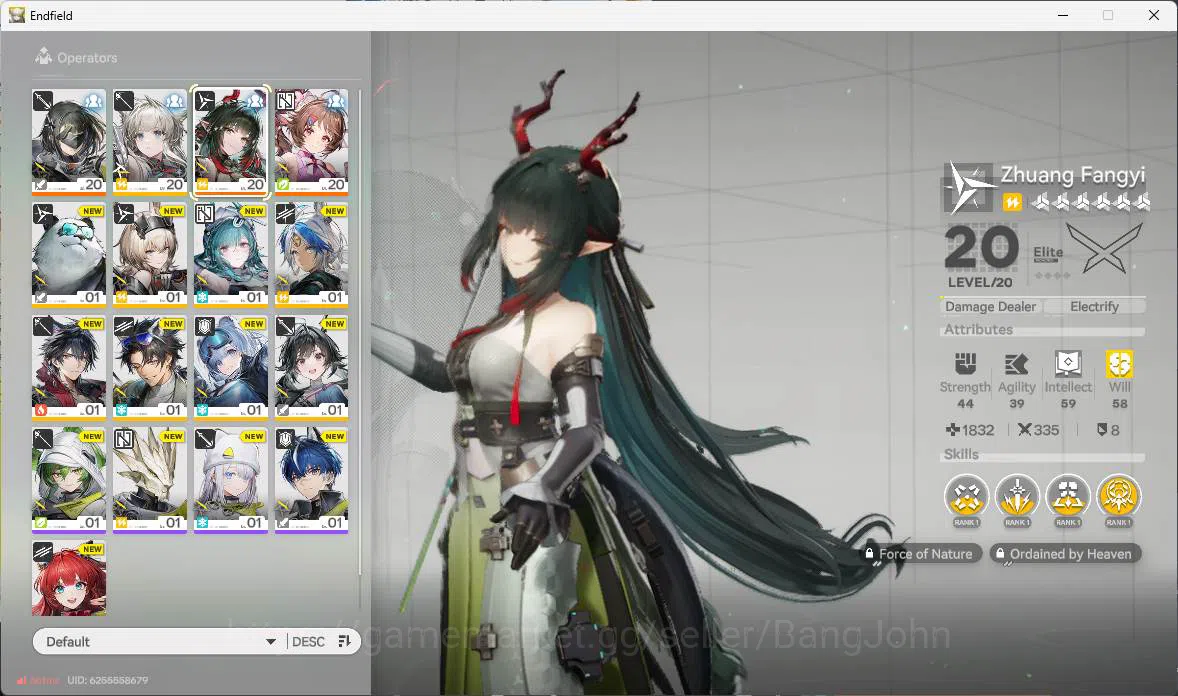The height and width of the screenshot is (696, 1178).
Task: Click the Endfield app icon in title bar
Action: pos(17,15)
